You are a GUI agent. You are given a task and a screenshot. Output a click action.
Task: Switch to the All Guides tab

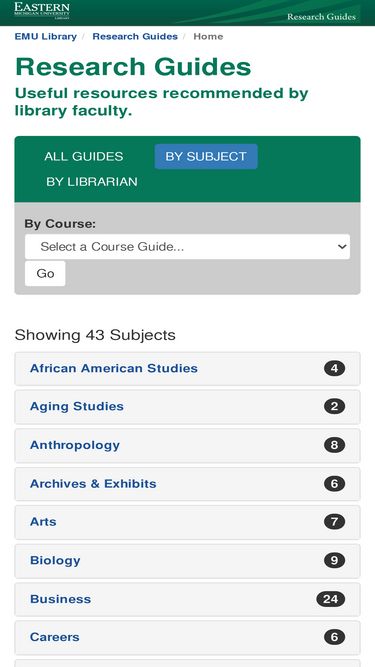[84, 157]
